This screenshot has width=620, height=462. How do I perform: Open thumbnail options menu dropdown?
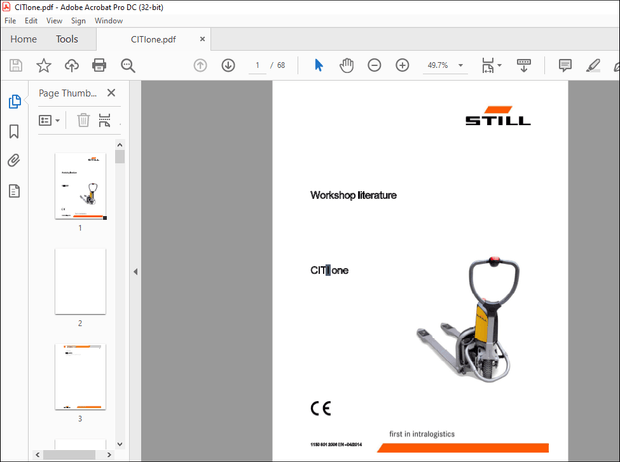click(x=49, y=120)
